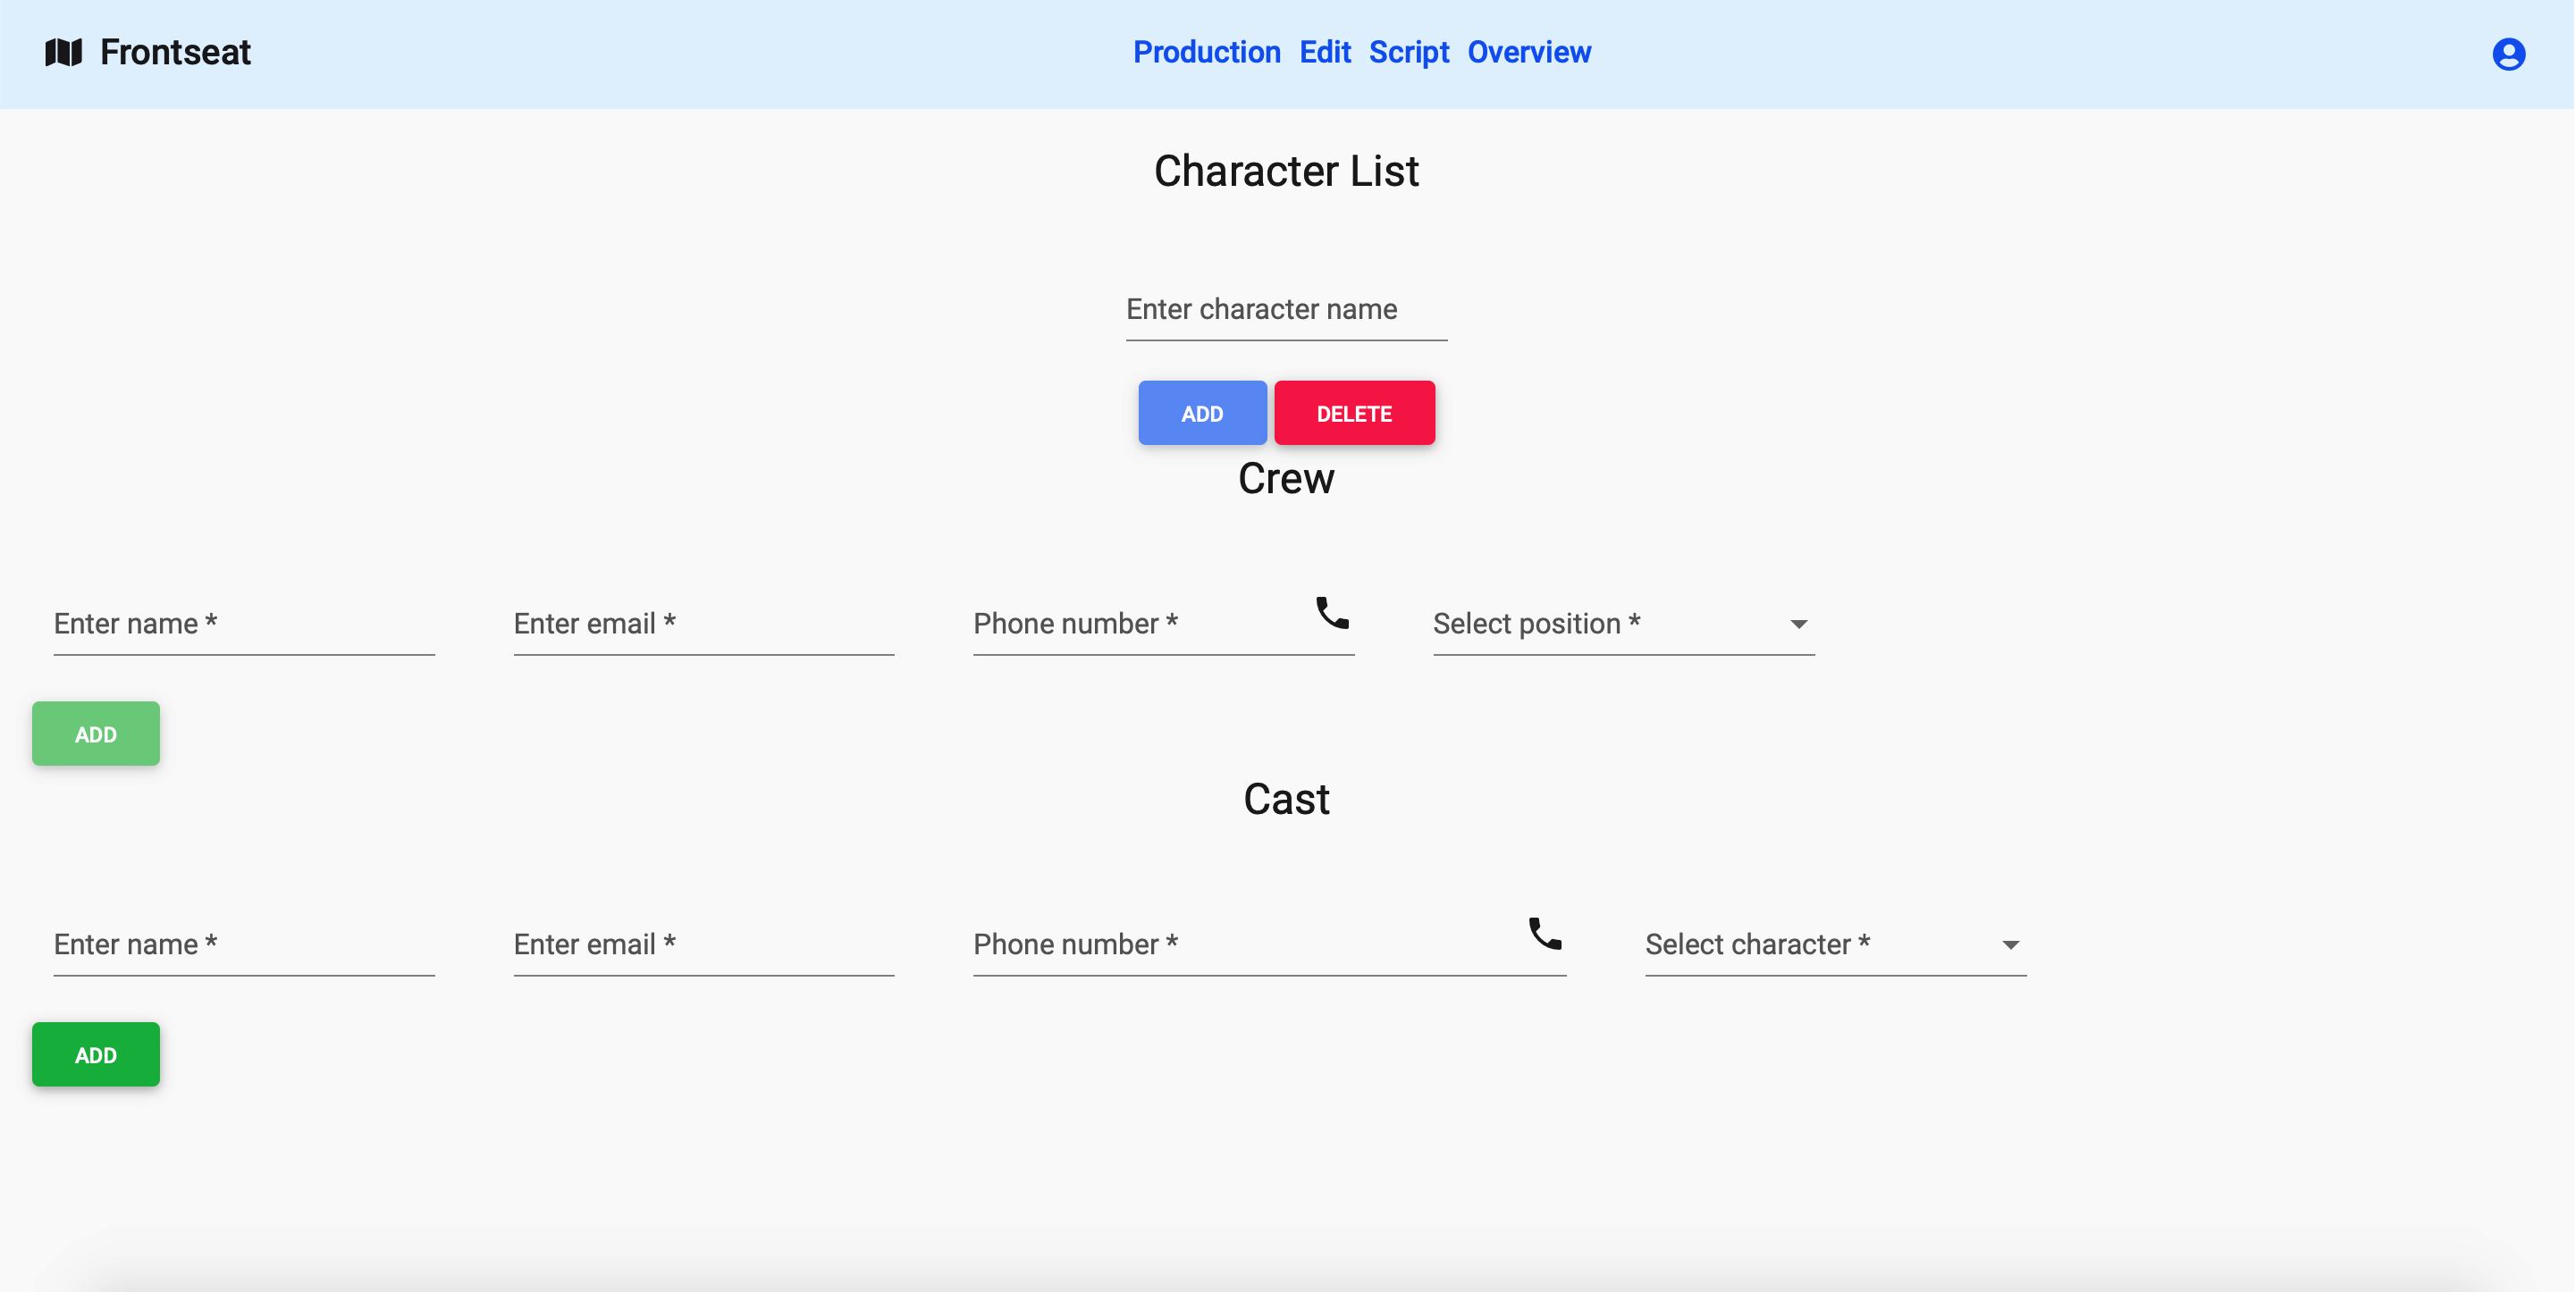
Task: Click the Cast section ADD button
Action: (x=96, y=1054)
